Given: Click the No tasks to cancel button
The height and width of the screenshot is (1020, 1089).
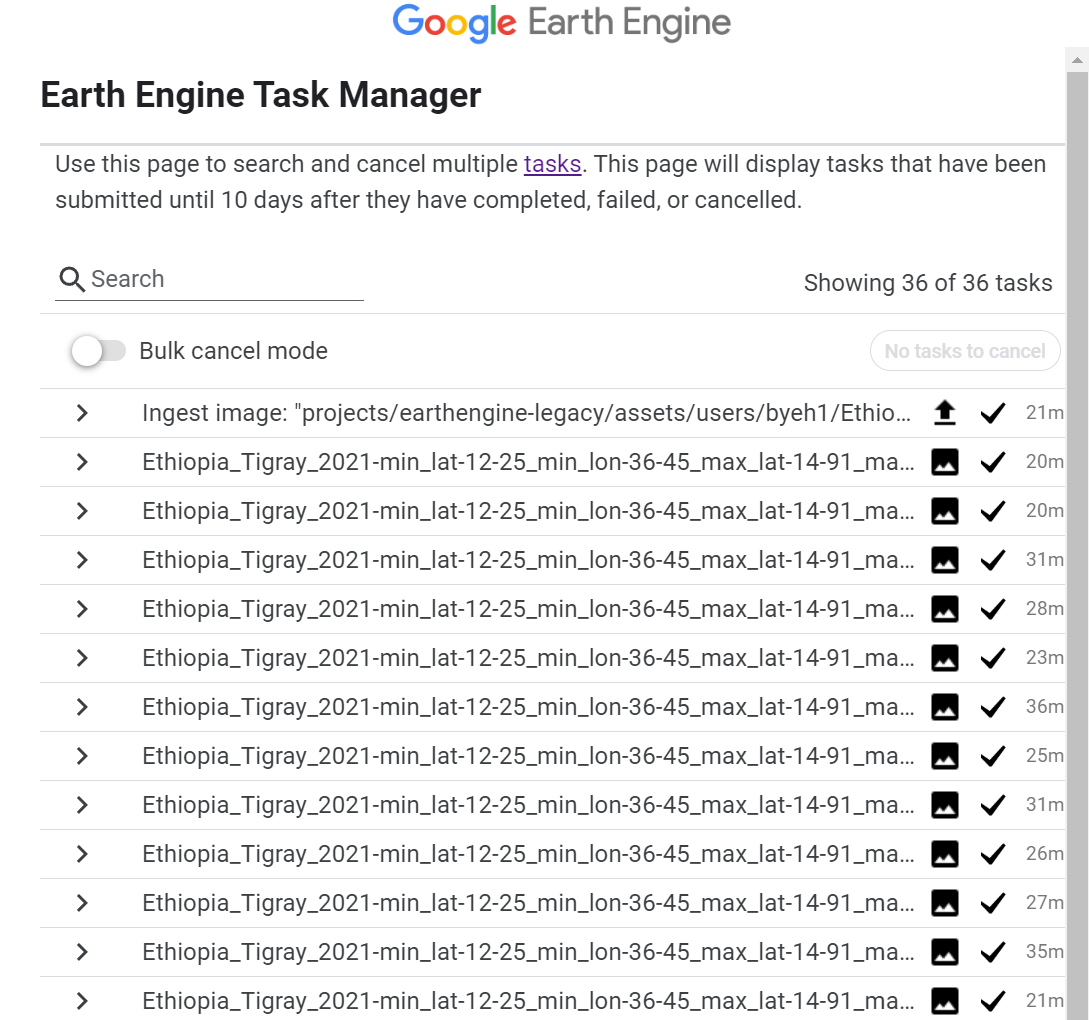Looking at the screenshot, I should tap(965, 351).
